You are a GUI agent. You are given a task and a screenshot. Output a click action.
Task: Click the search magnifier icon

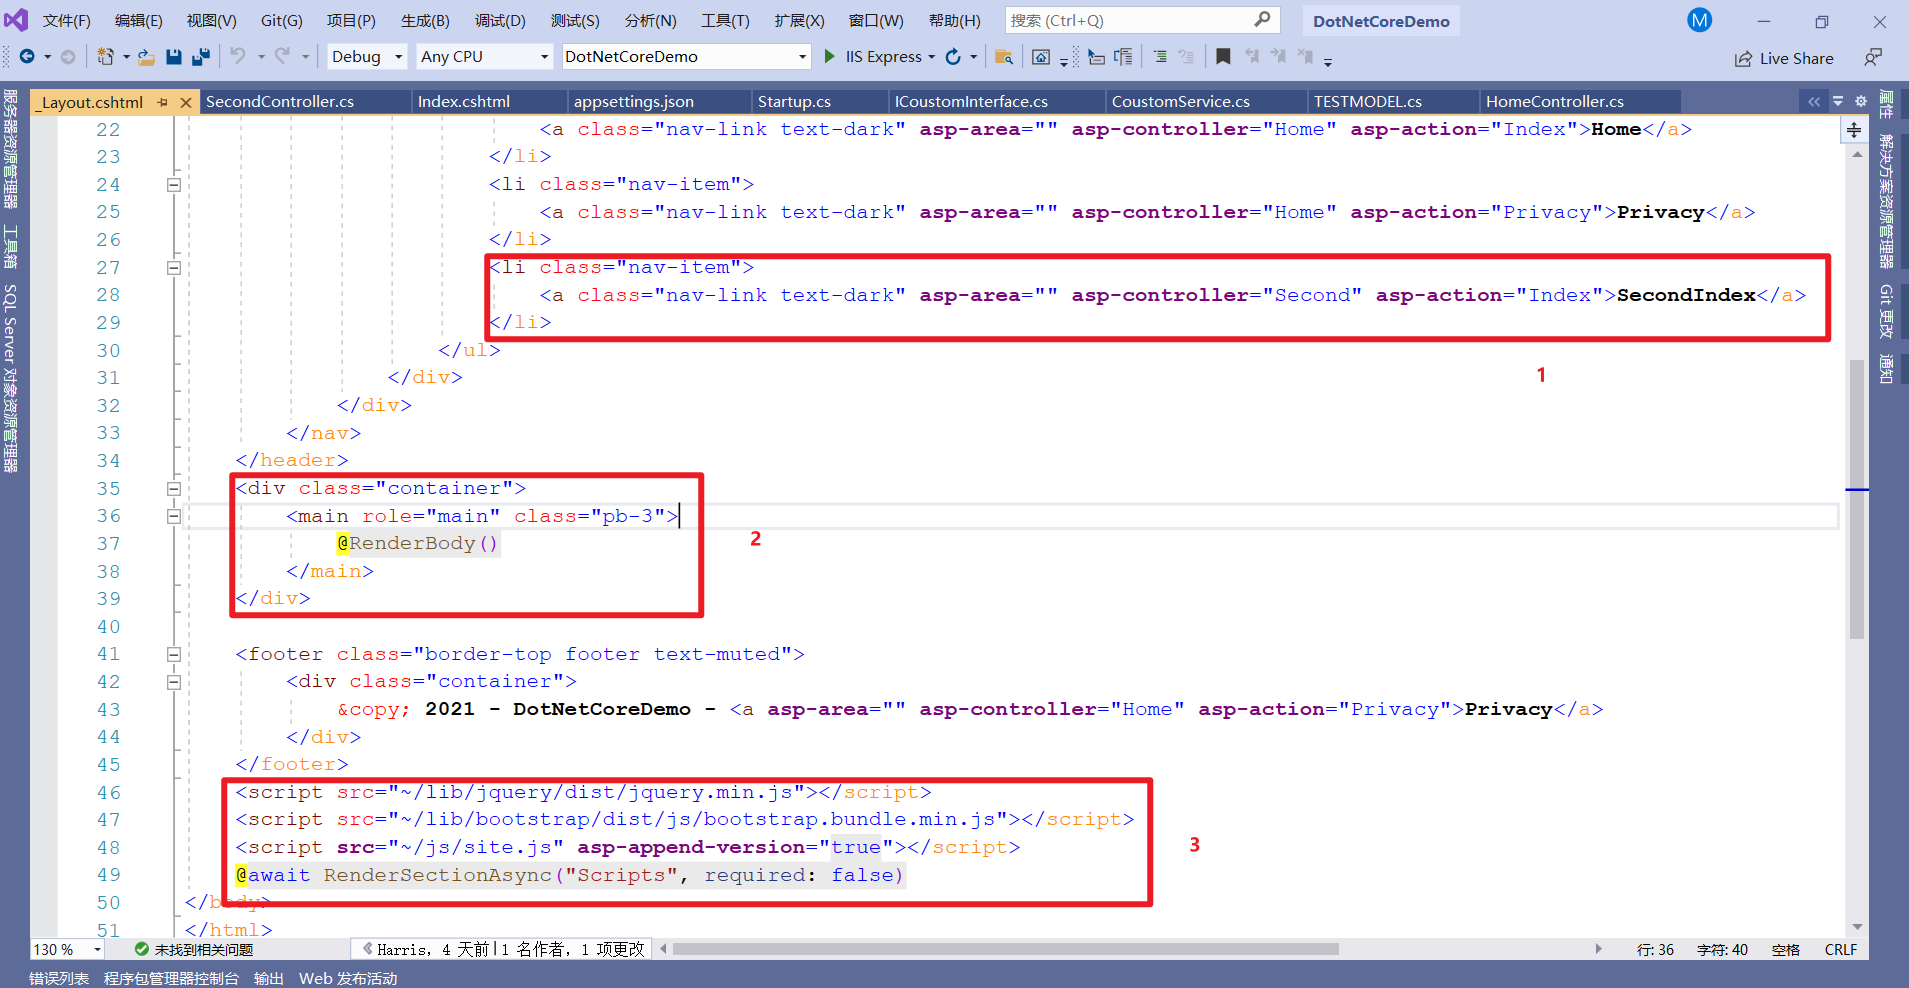click(x=1262, y=20)
